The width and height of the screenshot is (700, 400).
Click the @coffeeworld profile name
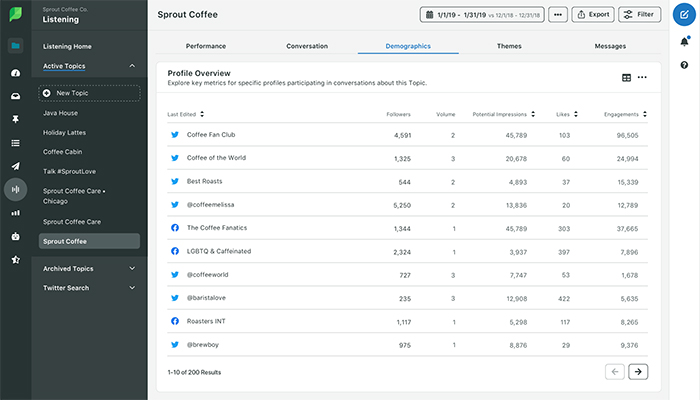pos(207,275)
